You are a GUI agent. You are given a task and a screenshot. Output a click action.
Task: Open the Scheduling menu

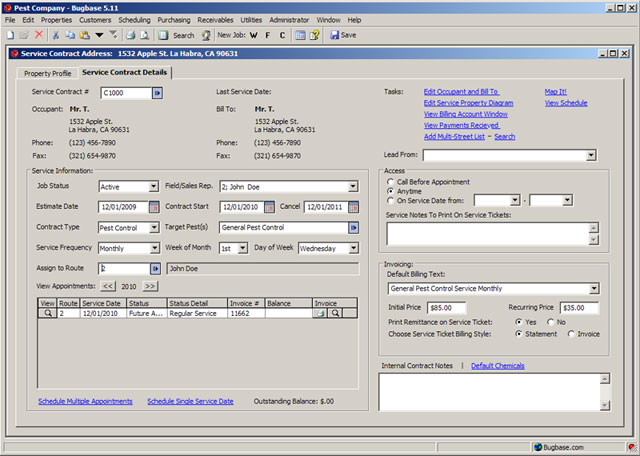pyautogui.click(x=134, y=20)
